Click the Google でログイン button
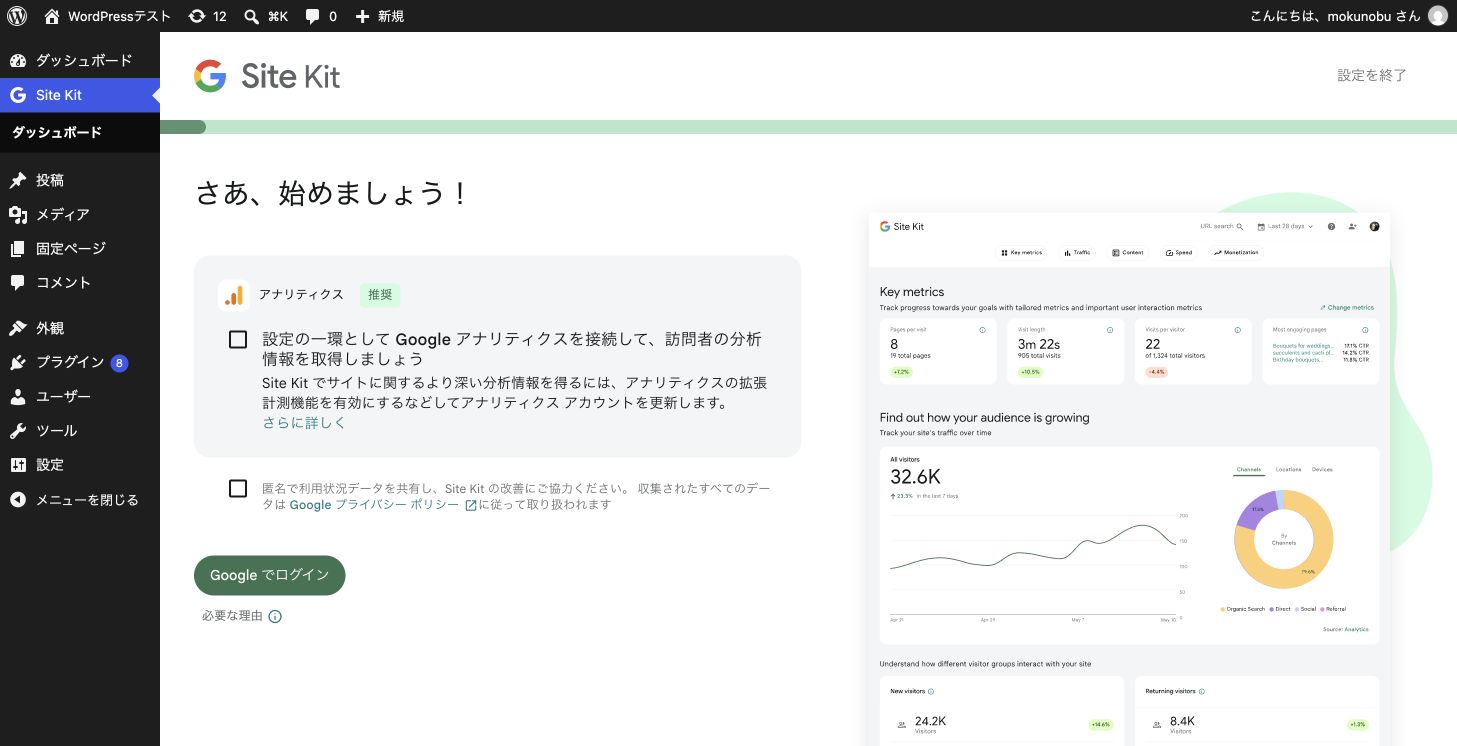 click(270, 575)
